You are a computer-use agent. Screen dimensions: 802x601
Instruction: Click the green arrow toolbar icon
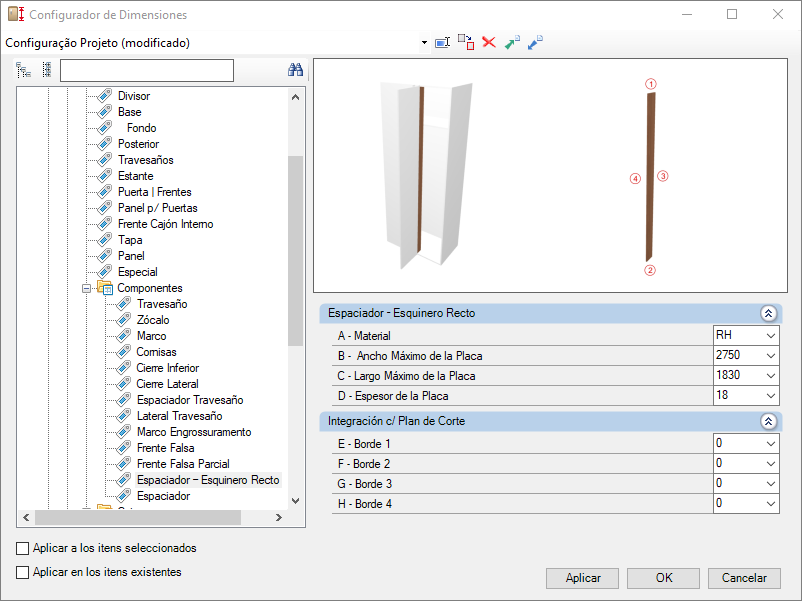tap(512, 42)
